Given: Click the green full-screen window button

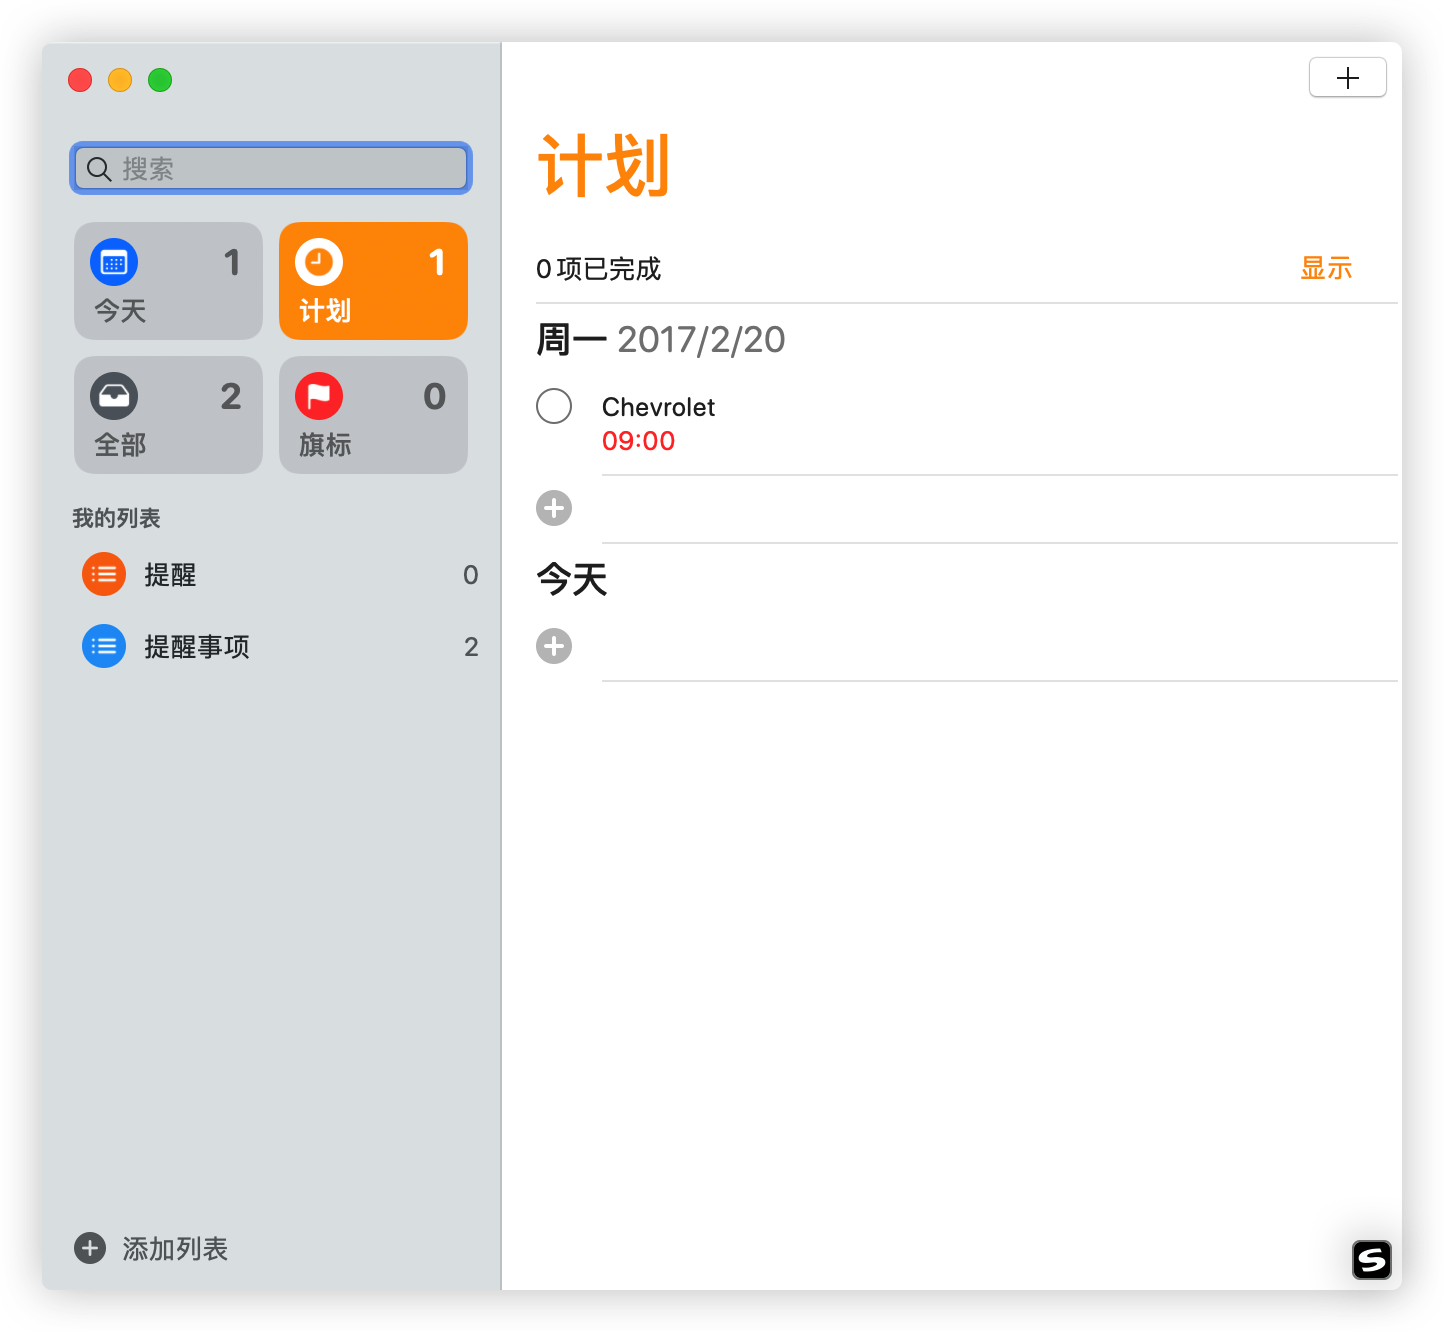Looking at the screenshot, I should [160, 80].
